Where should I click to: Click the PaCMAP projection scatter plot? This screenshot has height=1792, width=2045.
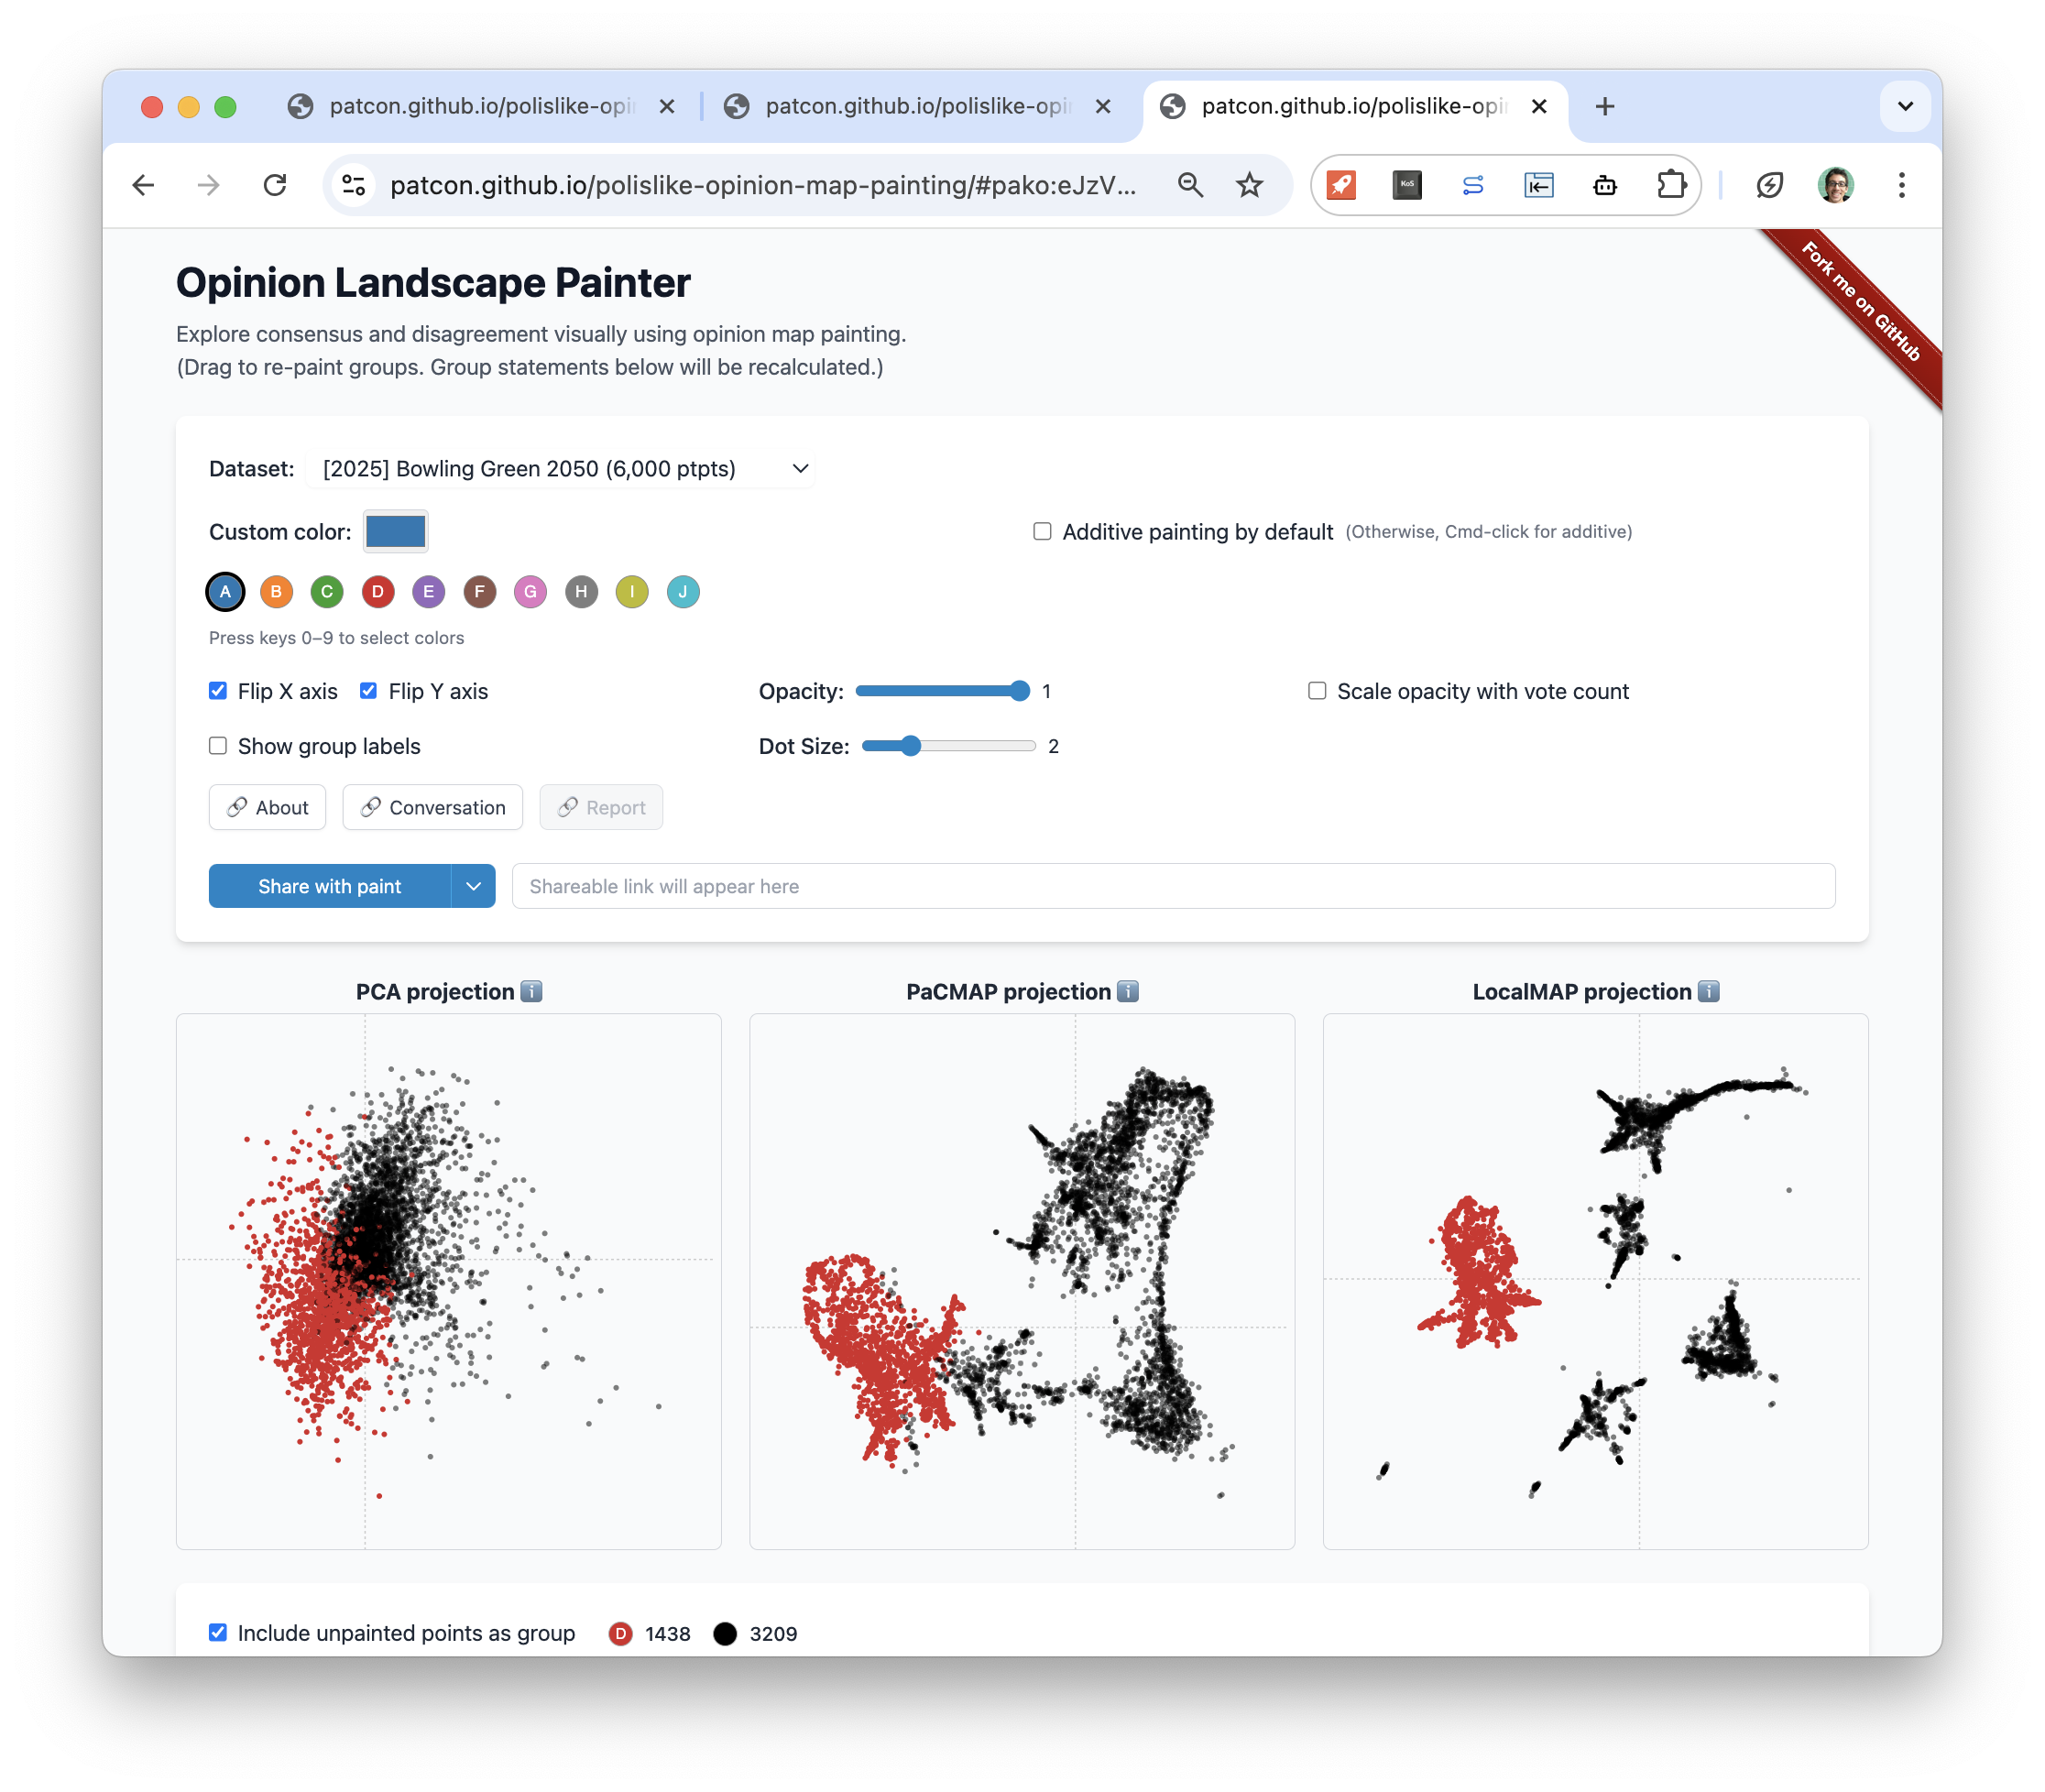(x=1022, y=1281)
